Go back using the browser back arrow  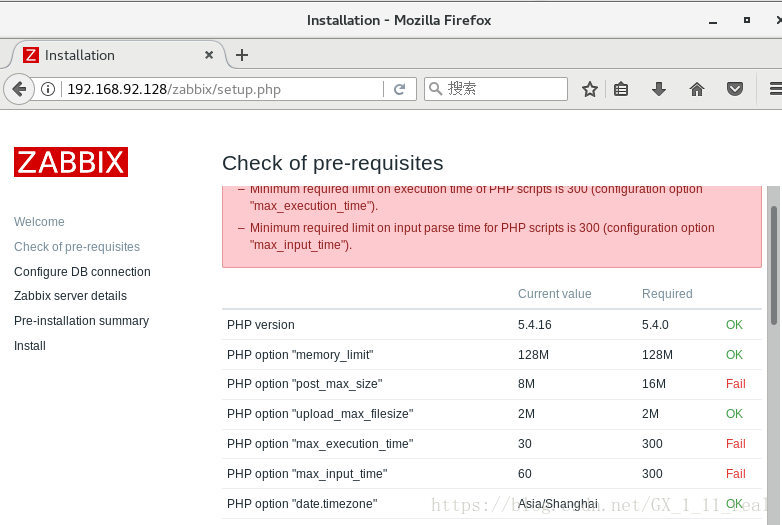click(19, 89)
